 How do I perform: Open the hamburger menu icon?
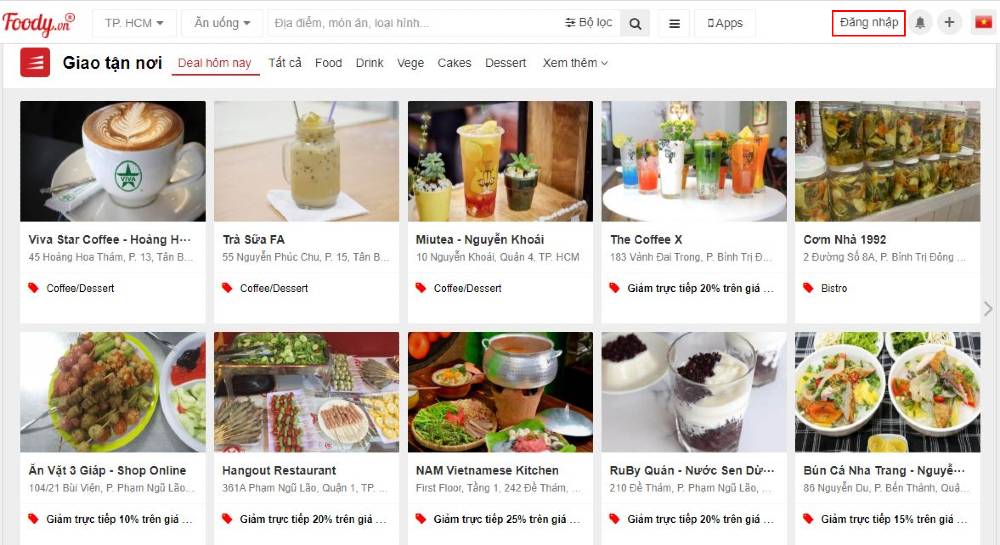coord(674,24)
